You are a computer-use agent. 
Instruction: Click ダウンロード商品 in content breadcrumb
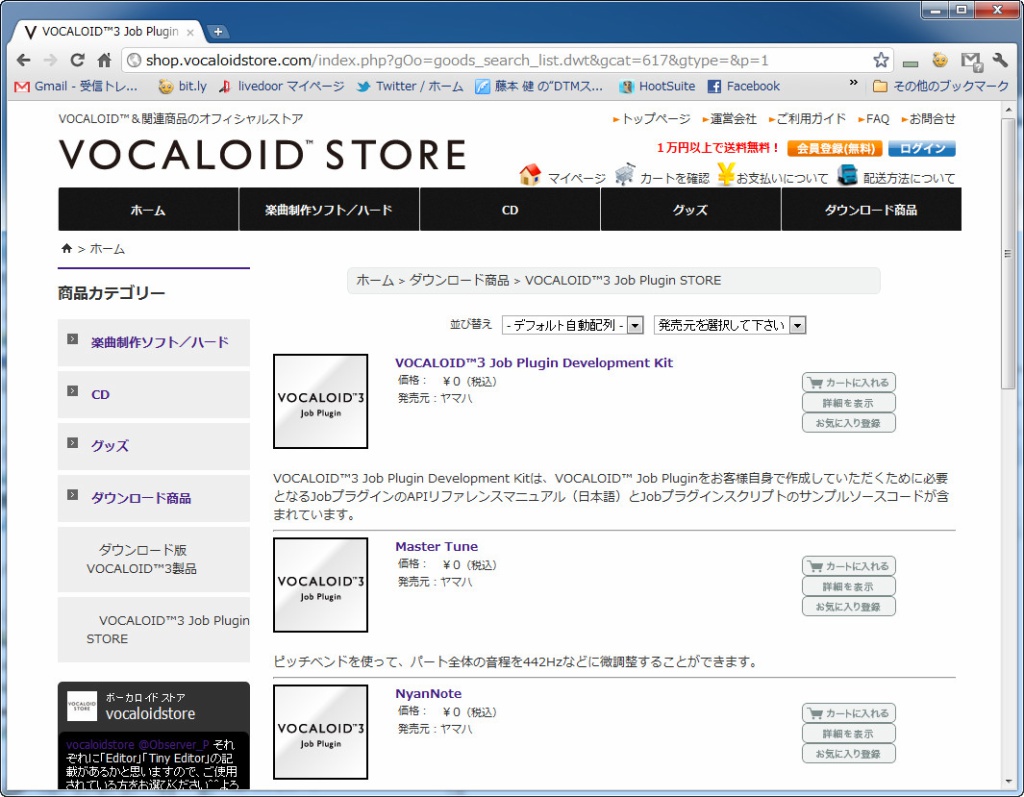point(459,280)
